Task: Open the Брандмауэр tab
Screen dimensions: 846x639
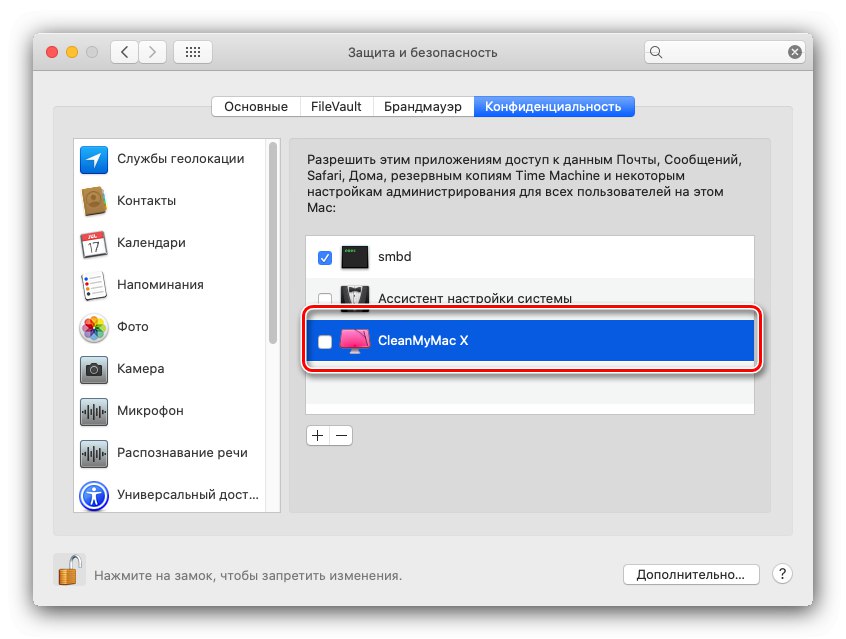Action: (x=423, y=105)
